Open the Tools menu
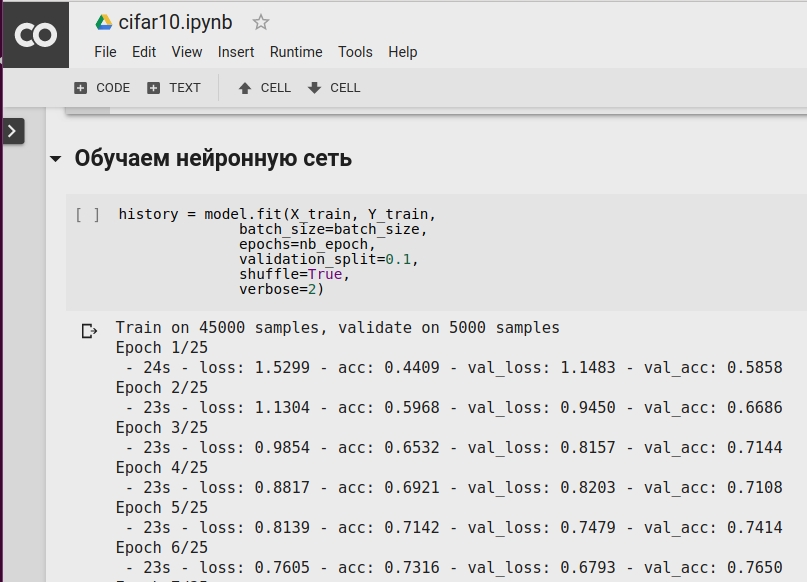Viewport: 807px width, 582px height. [x=355, y=52]
